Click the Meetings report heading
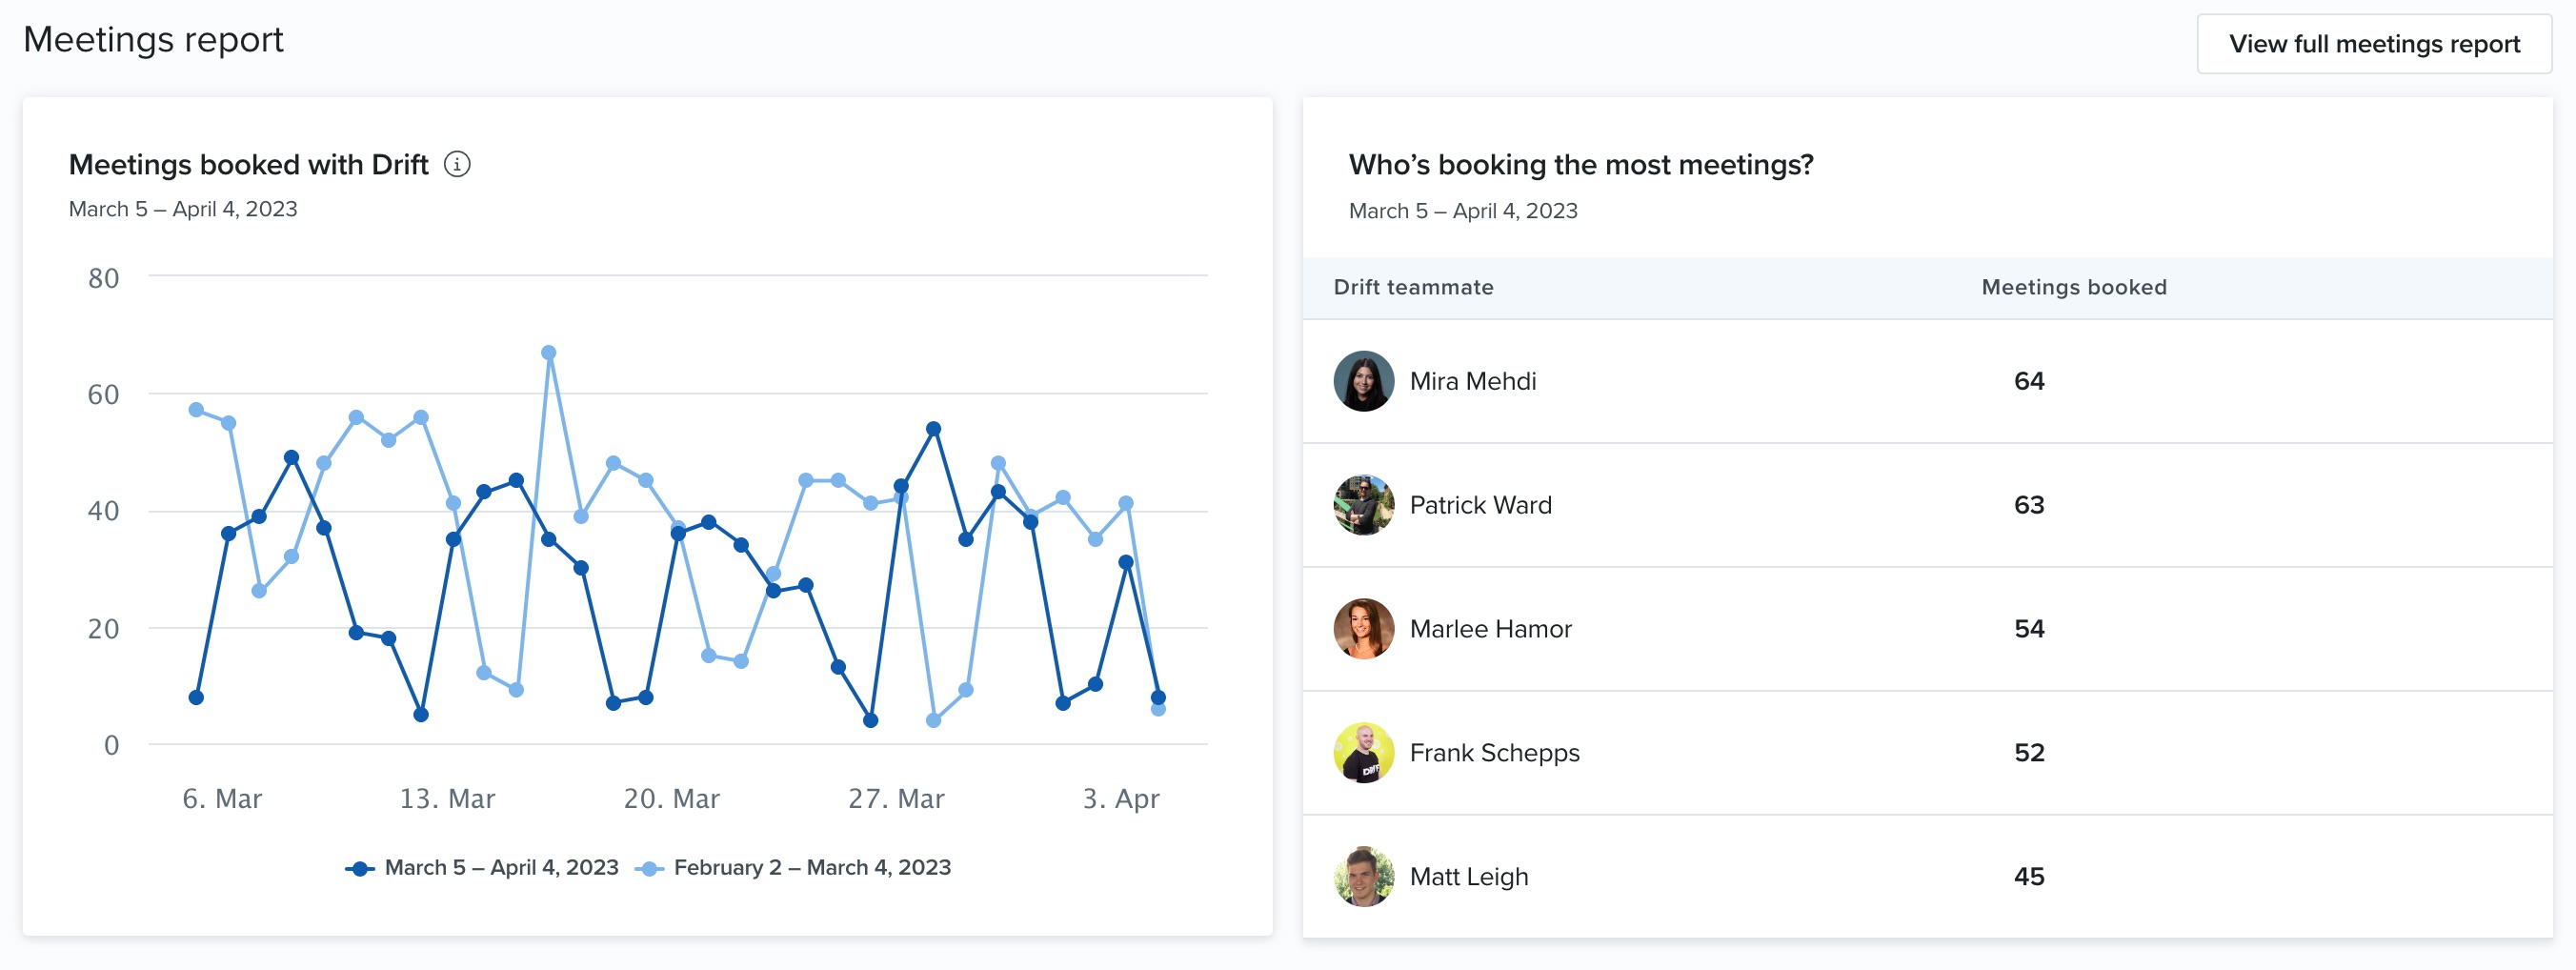This screenshot has height=970, width=2576. click(x=153, y=40)
